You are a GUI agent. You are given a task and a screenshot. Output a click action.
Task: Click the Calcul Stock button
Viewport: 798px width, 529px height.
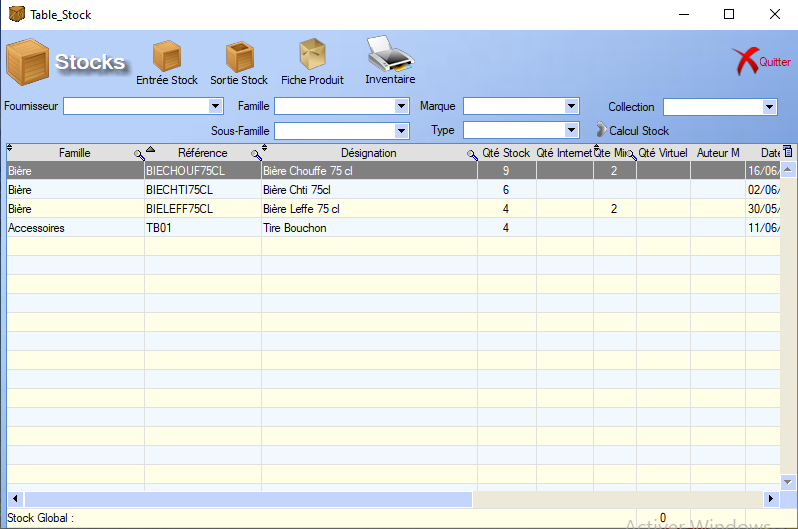click(x=632, y=131)
